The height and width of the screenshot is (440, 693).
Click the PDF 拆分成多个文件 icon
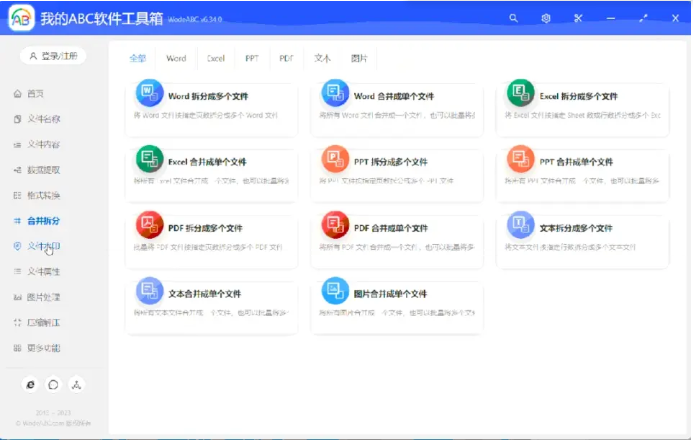pyautogui.click(x=149, y=225)
